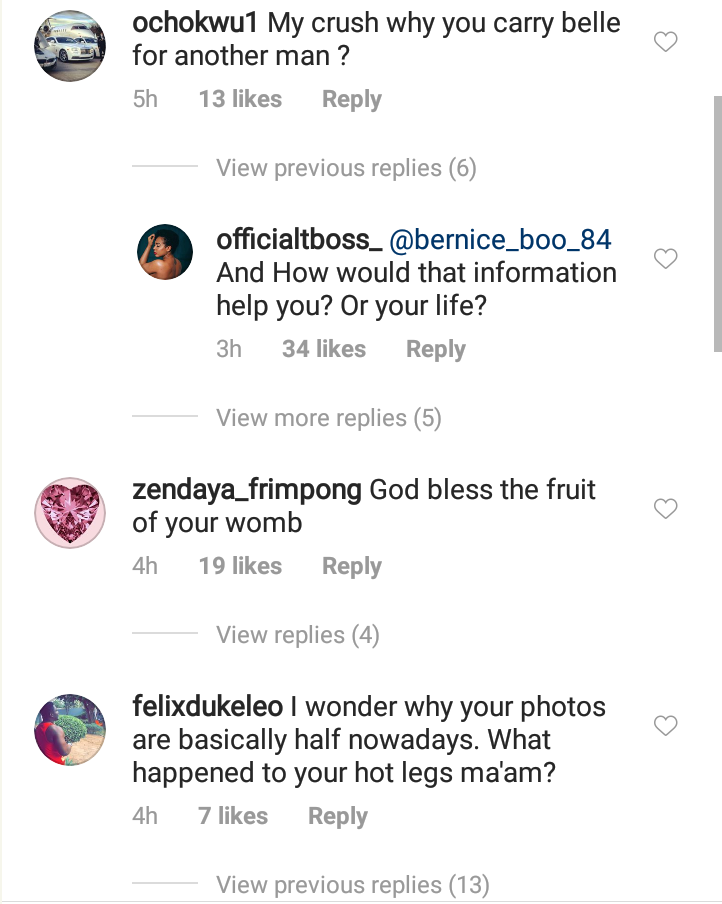Expand View previous replies (13)
Image resolution: width=722 pixels, height=904 pixels.
352,885
